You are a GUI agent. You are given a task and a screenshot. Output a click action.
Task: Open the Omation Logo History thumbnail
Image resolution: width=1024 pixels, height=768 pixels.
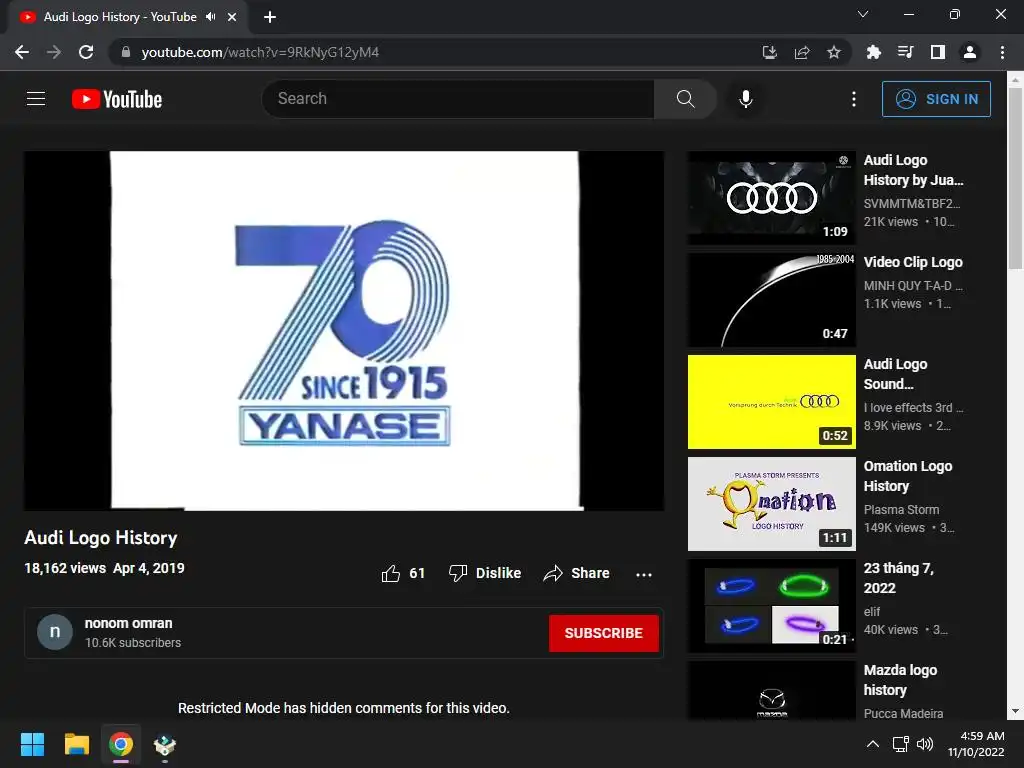pyautogui.click(x=771, y=504)
